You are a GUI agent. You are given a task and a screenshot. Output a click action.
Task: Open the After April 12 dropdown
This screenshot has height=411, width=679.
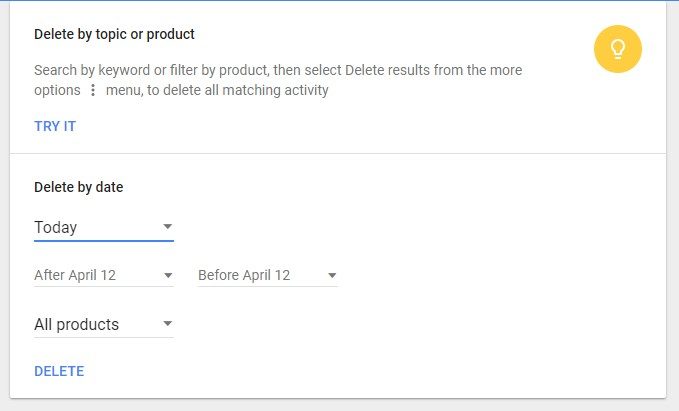point(104,275)
